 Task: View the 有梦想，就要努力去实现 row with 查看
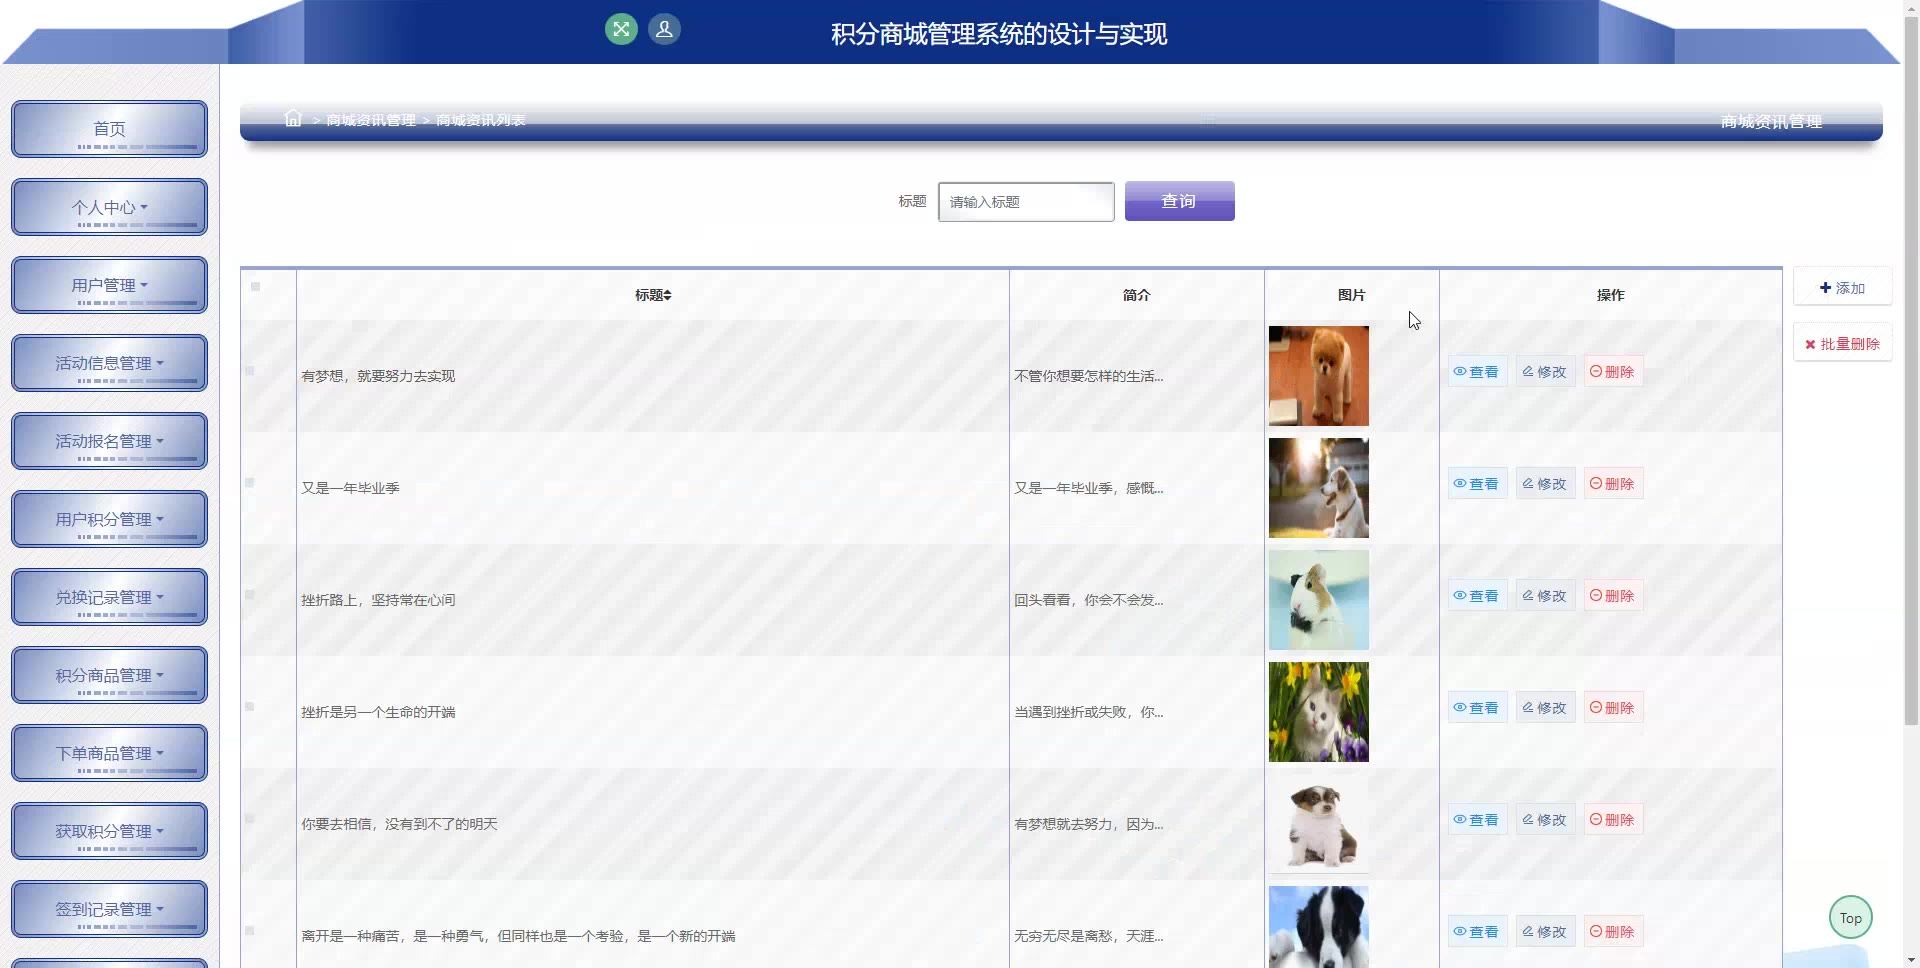[1477, 372]
